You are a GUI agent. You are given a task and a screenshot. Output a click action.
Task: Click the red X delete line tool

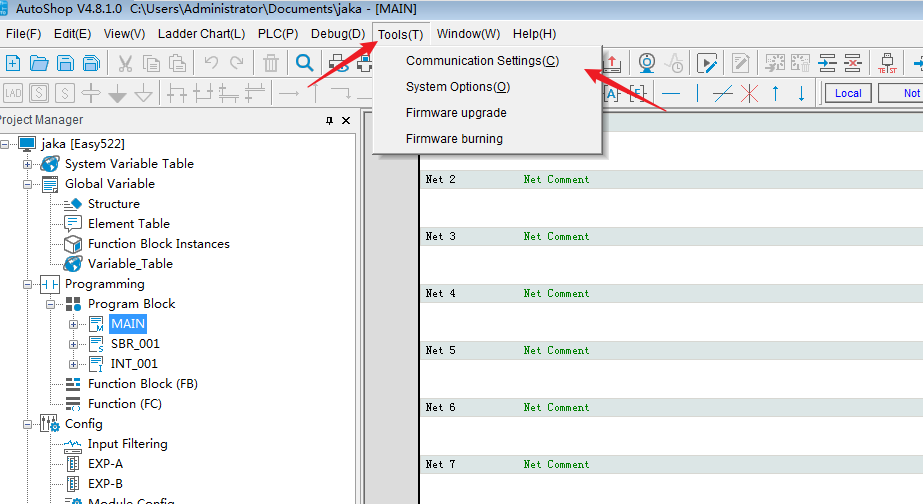pos(749,93)
